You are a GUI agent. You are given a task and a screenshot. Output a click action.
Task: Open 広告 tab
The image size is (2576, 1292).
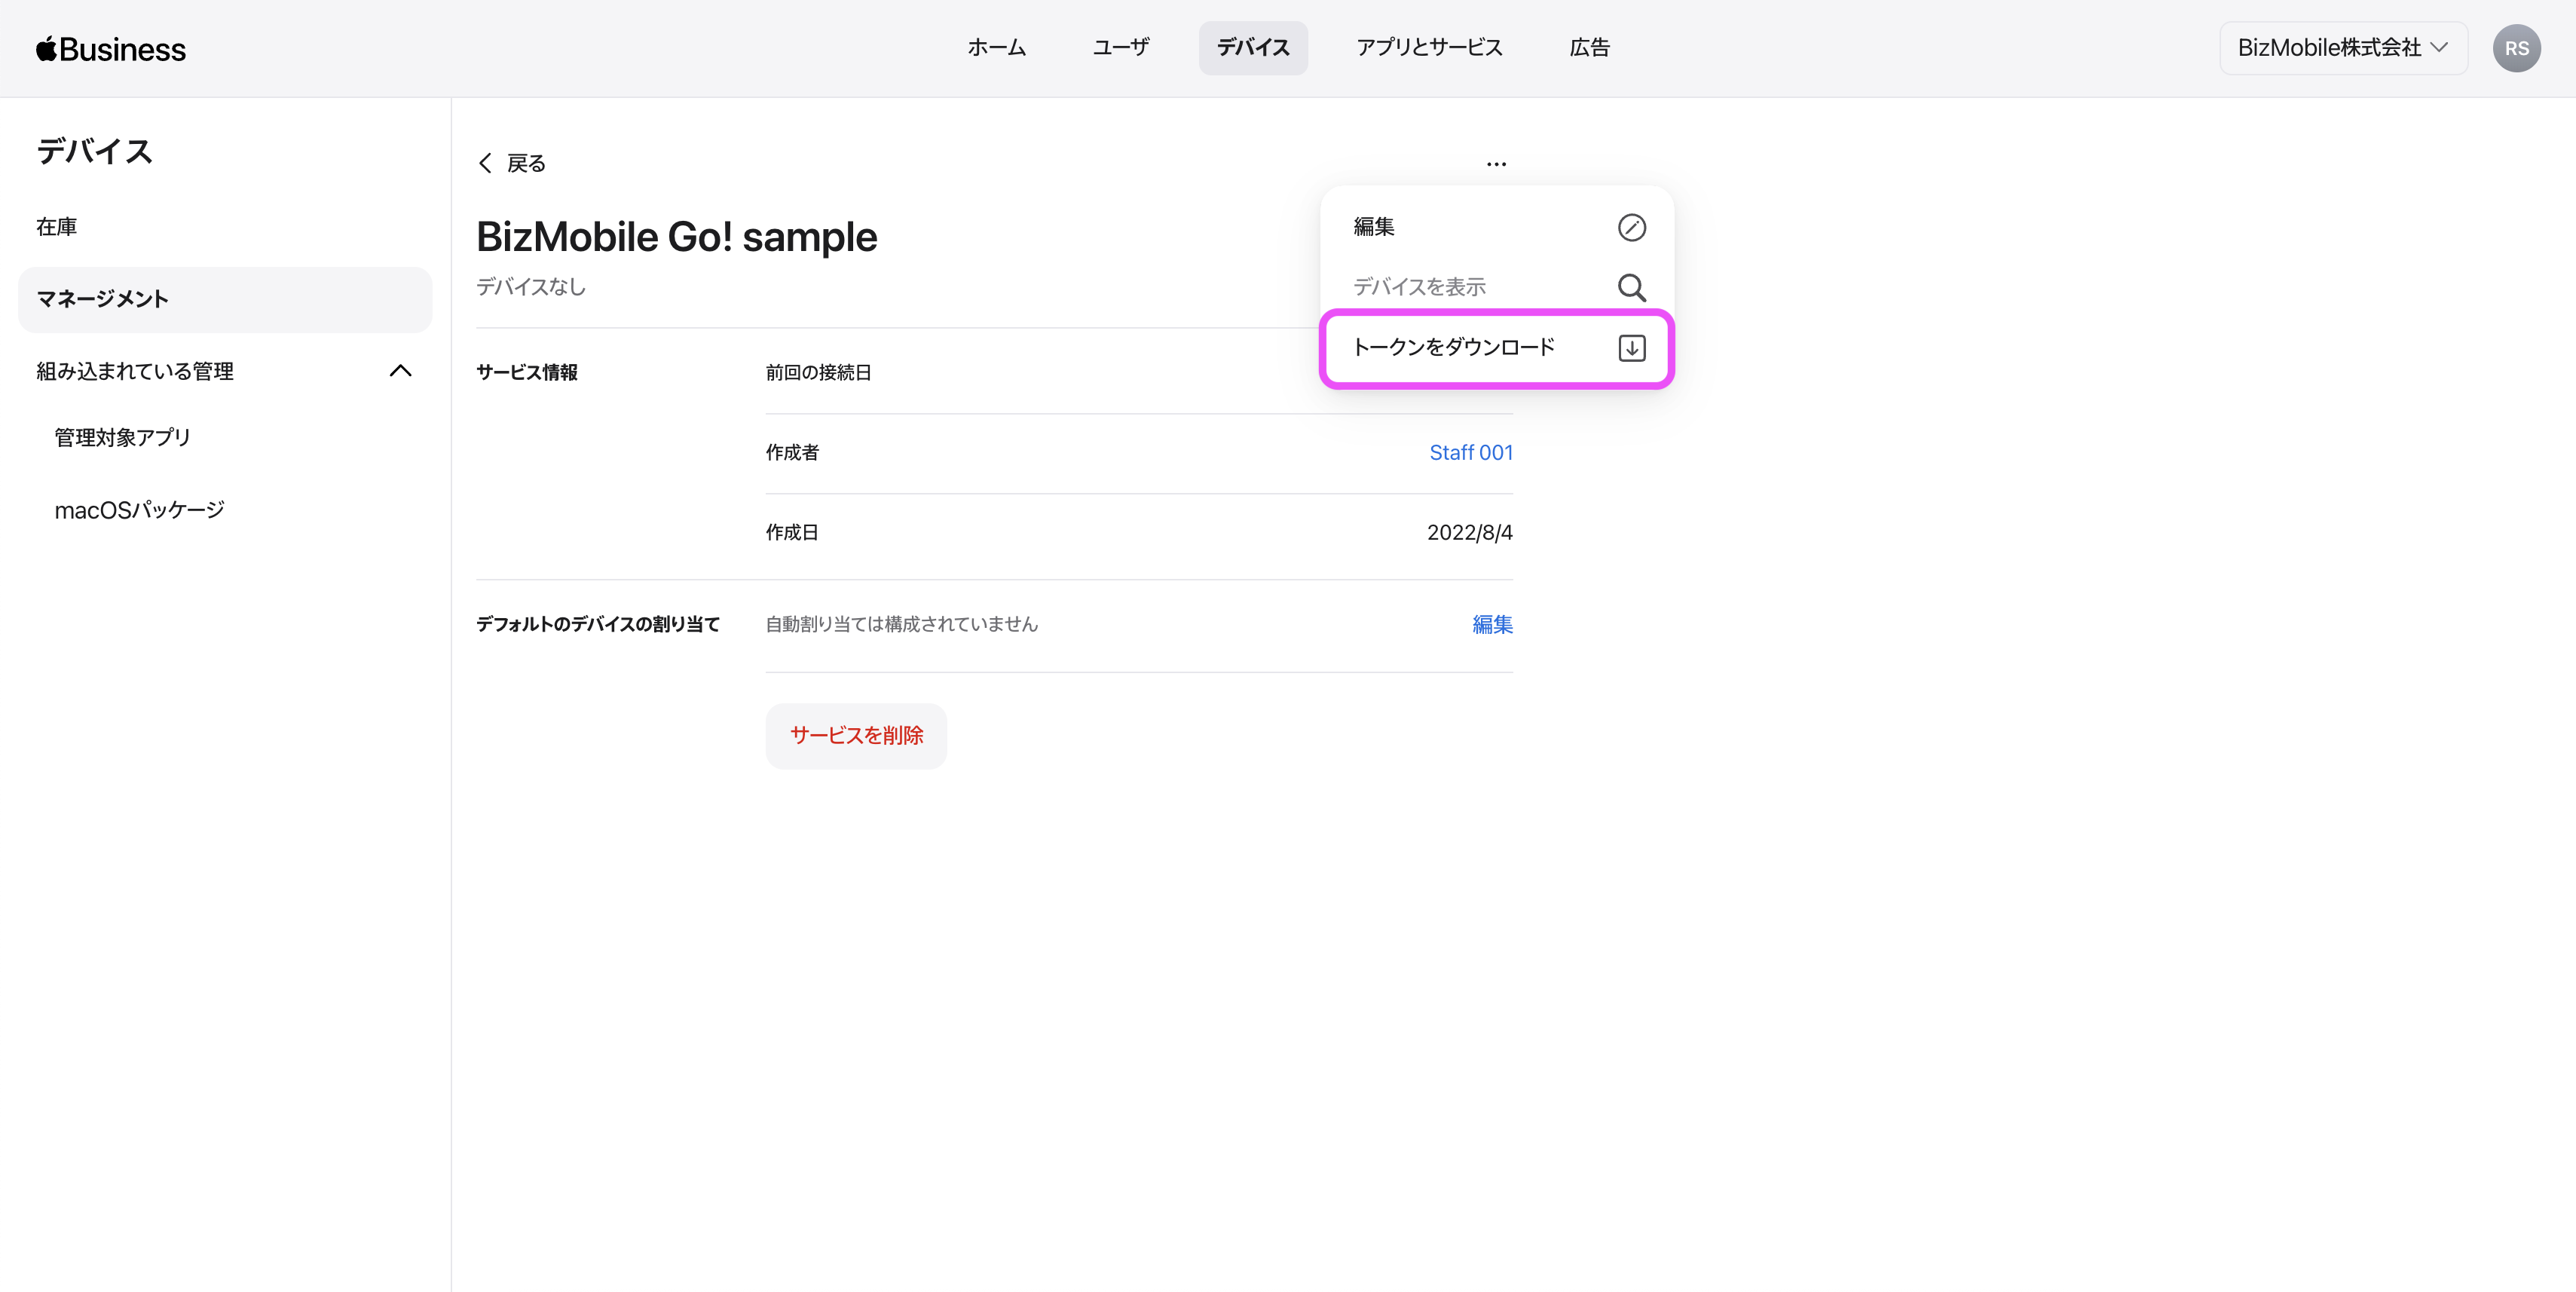(1589, 48)
